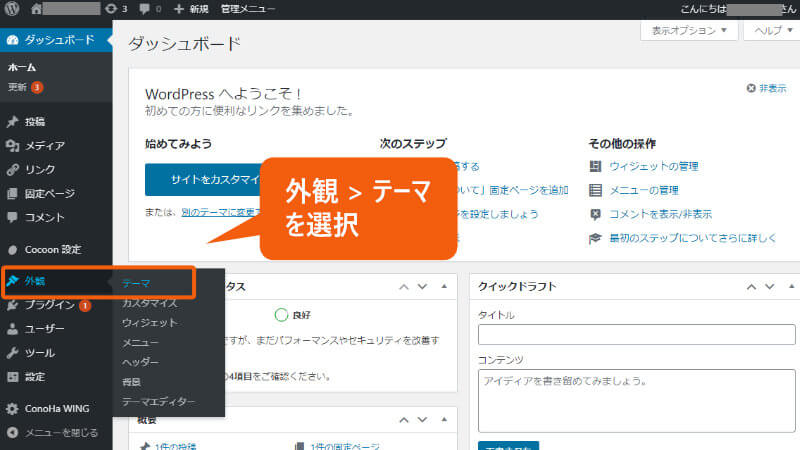Collapse site health panel toggle
The image size is (800, 450).
coord(444,287)
